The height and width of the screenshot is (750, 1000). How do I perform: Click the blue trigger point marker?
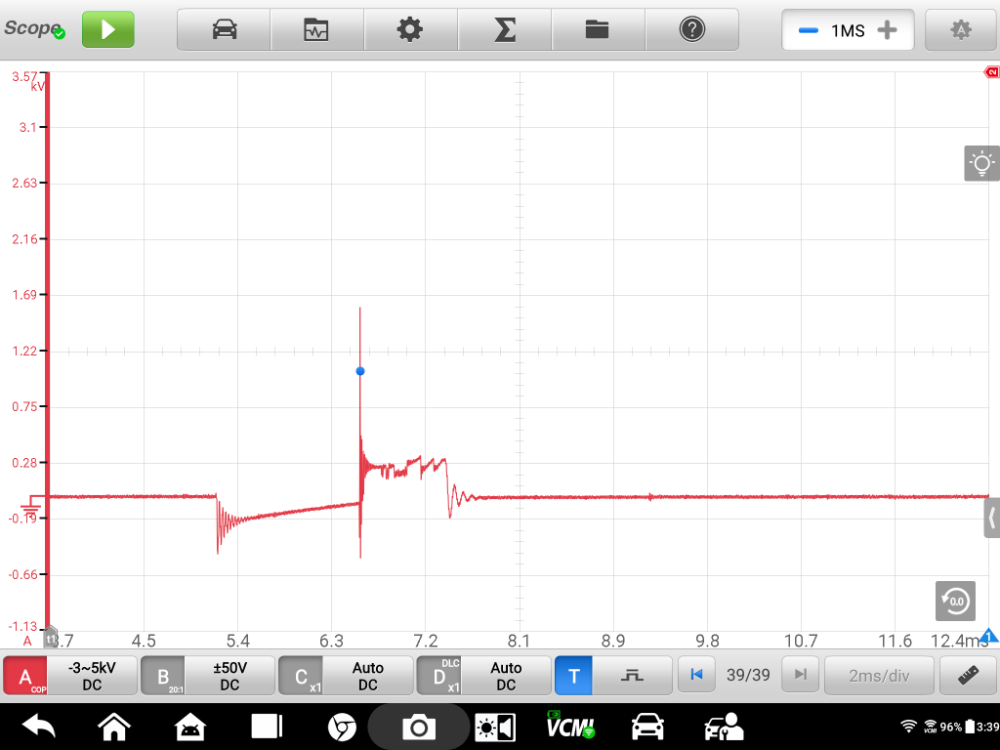click(x=360, y=371)
